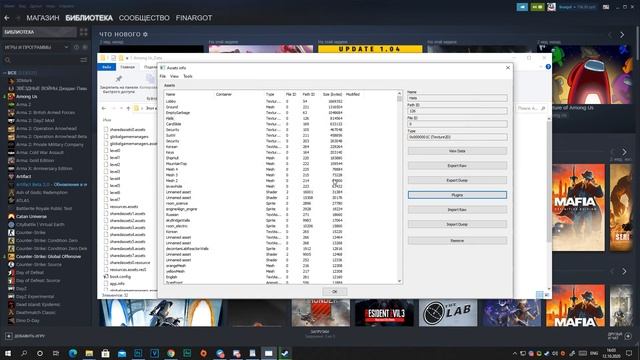The image size is (640, 360).
Task: Click the Import Raw button
Action: [x=457, y=210]
